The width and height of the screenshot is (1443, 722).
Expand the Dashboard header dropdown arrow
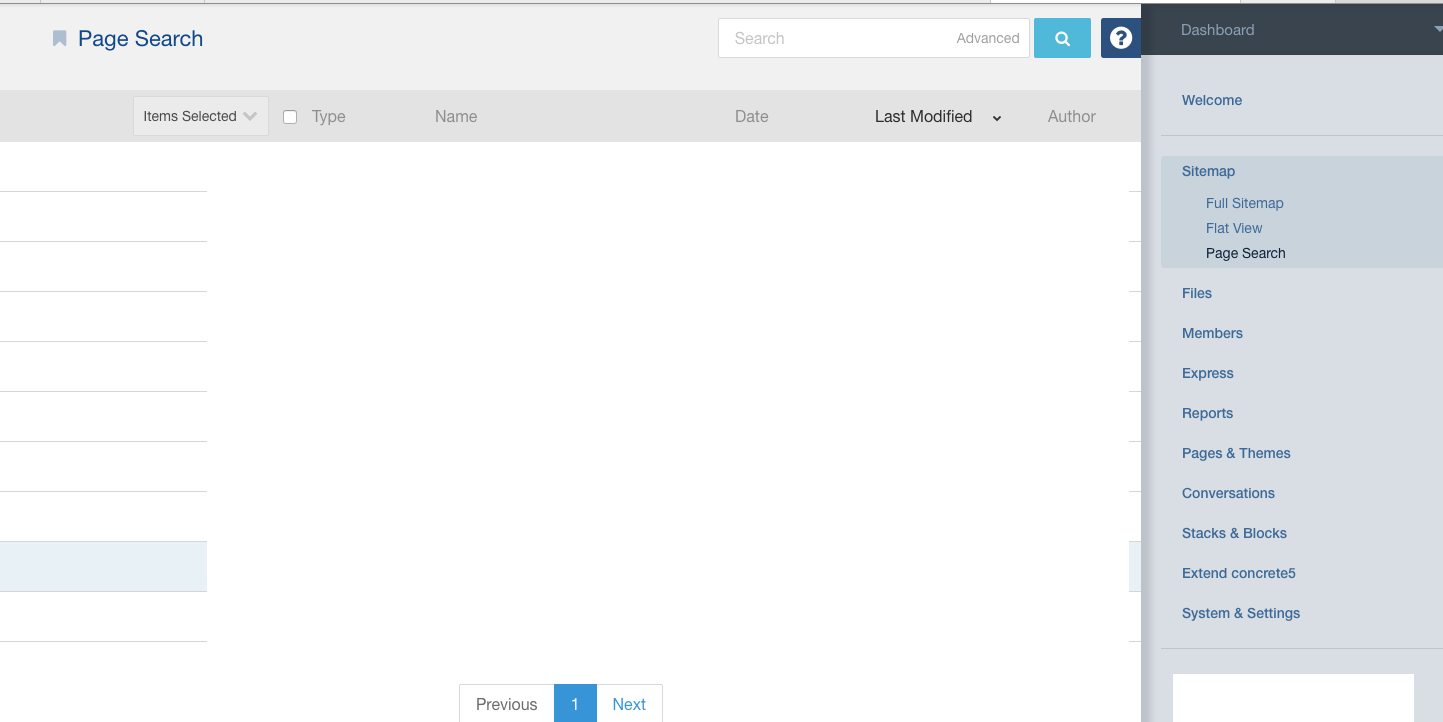click(1437, 30)
